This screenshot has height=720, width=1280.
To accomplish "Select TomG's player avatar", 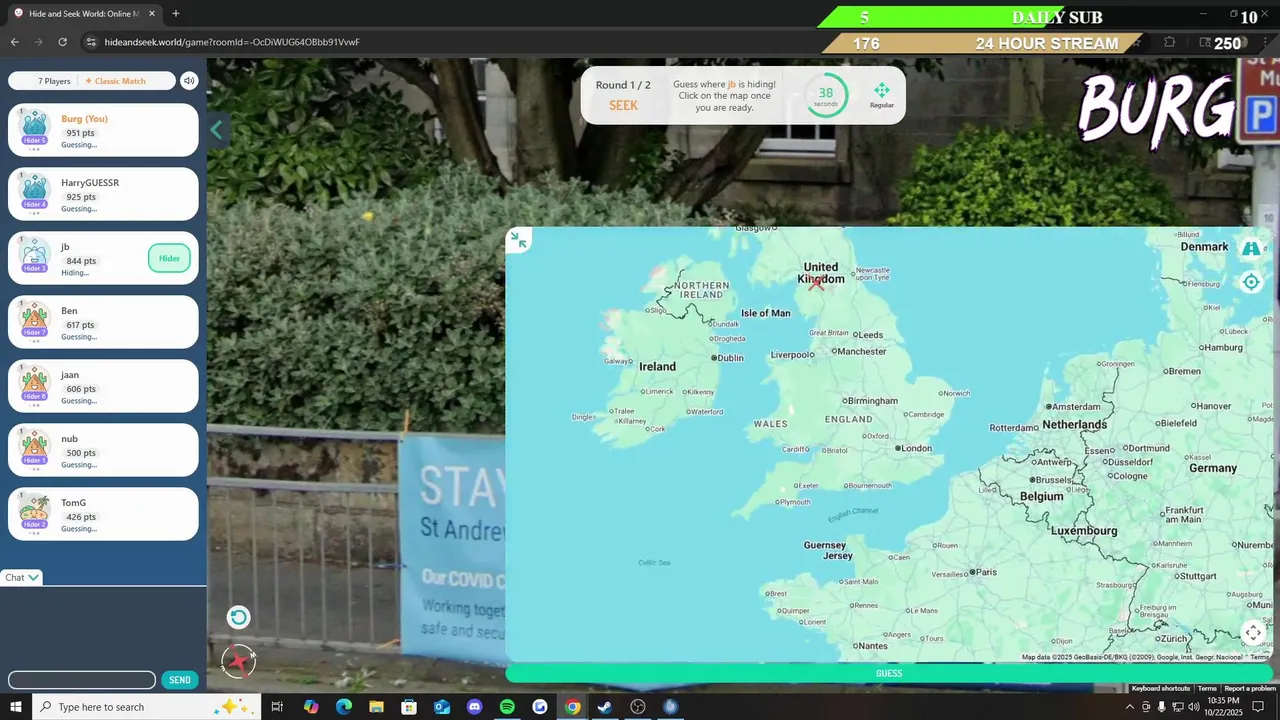I will click(35, 513).
